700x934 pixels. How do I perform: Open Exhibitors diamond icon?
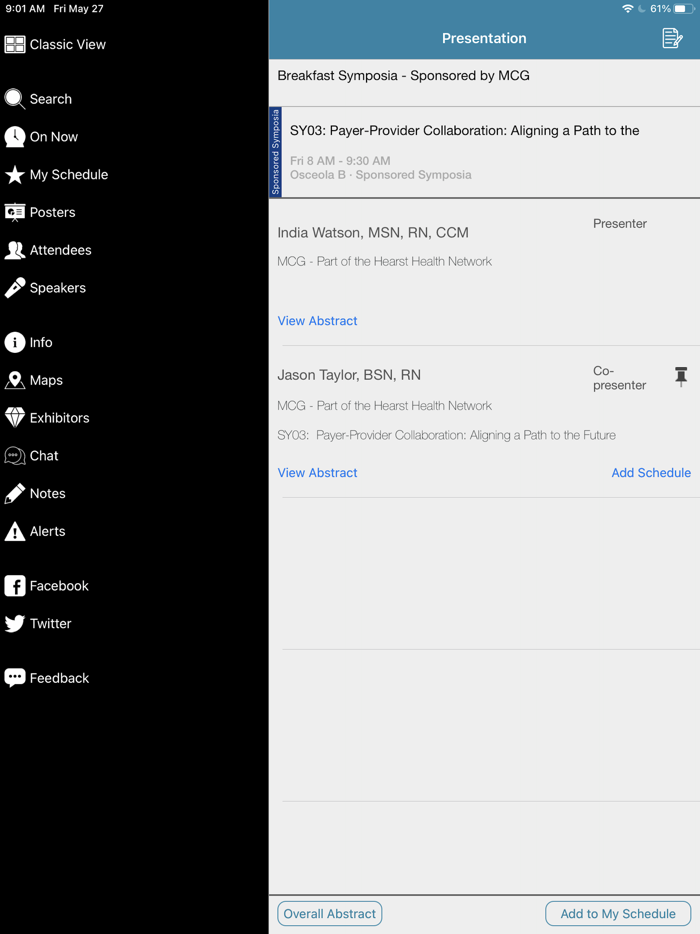[15, 418]
